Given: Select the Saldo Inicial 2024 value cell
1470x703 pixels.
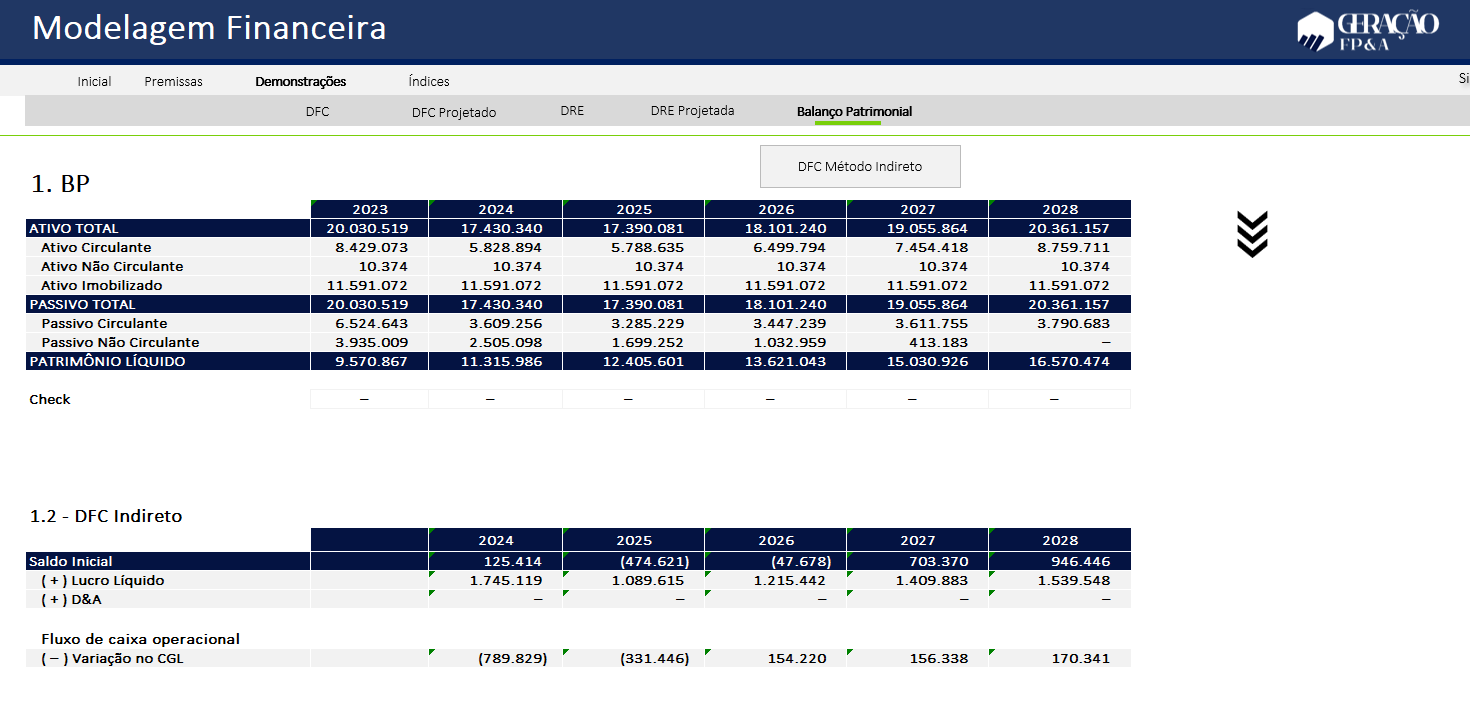Looking at the screenshot, I should point(495,561).
